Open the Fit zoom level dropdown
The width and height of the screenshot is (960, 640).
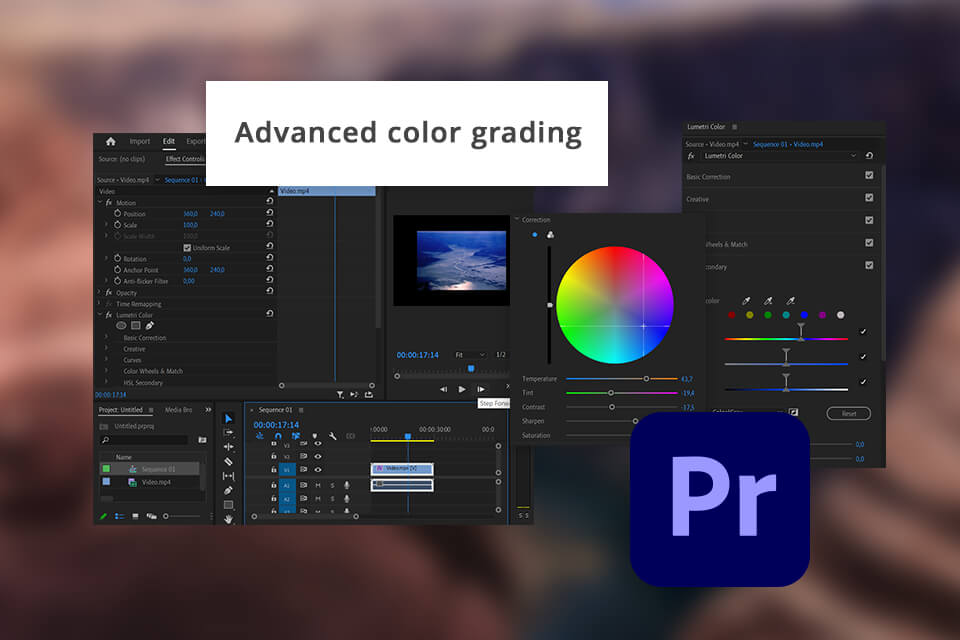tap(470, 355)
